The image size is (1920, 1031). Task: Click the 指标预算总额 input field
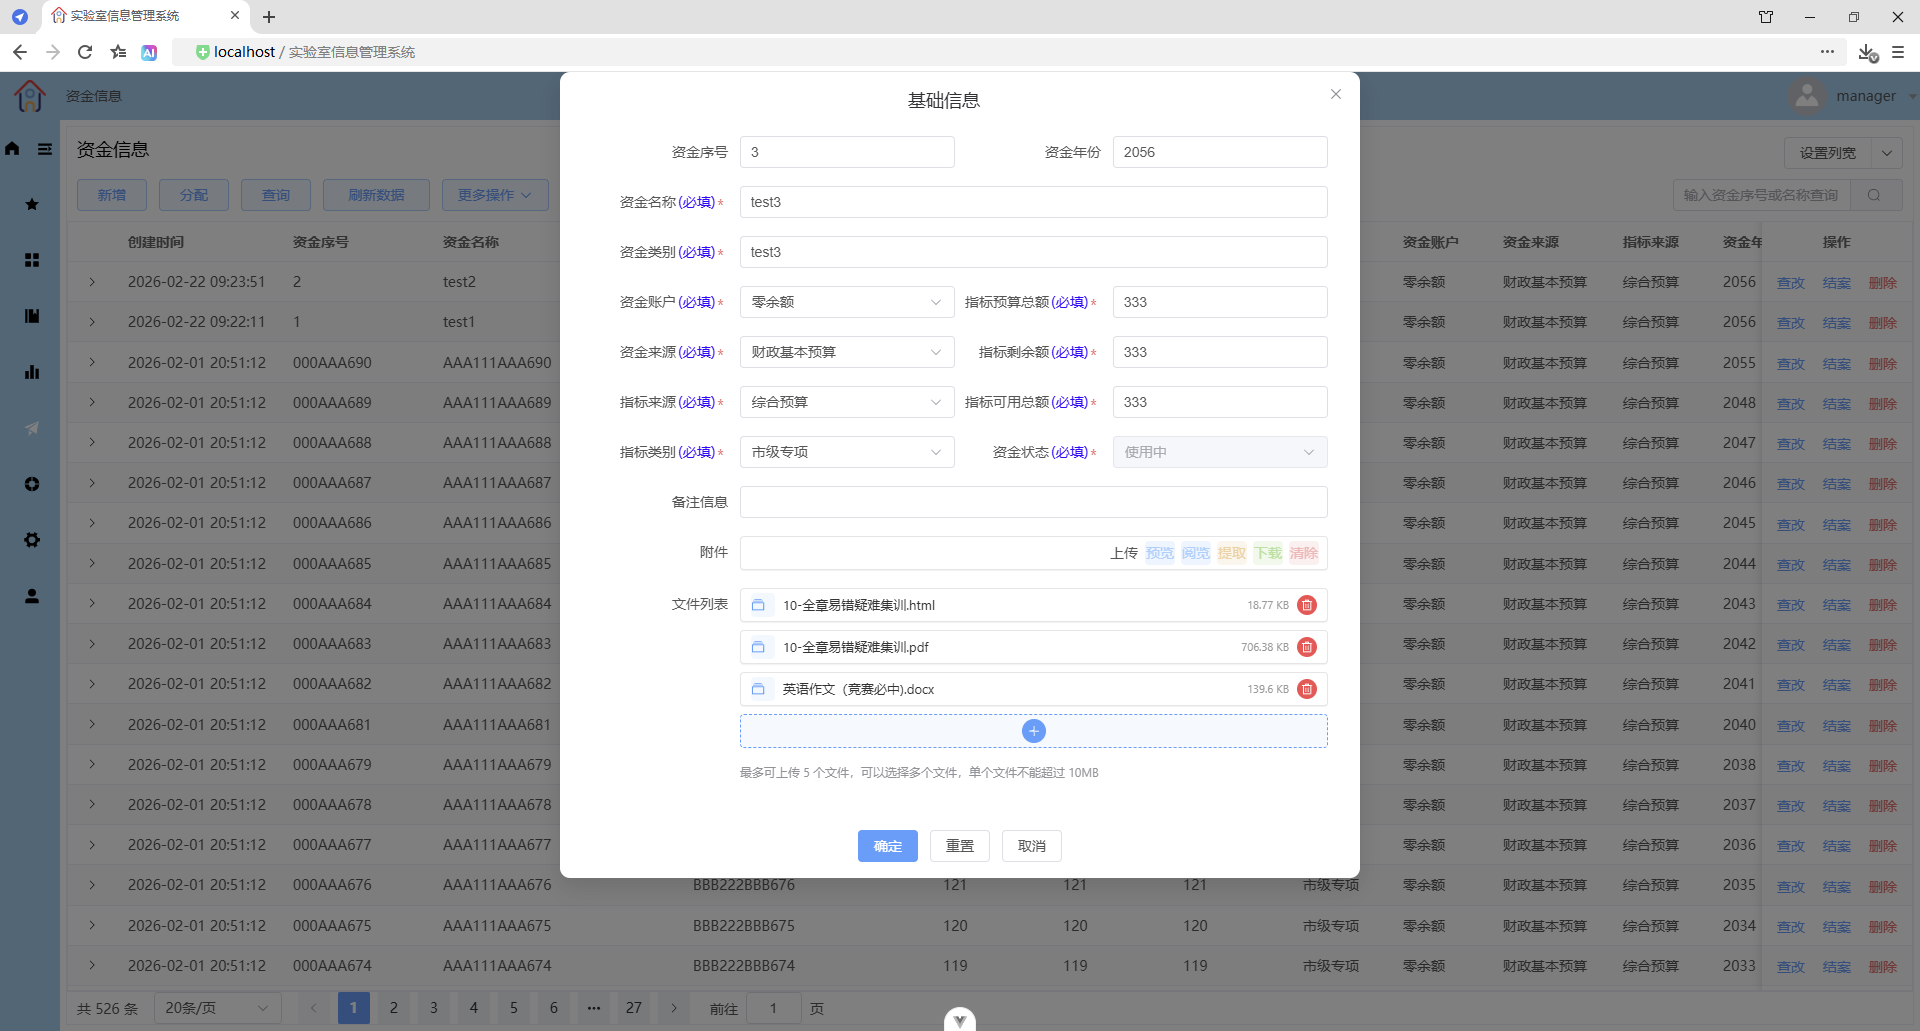(x=1220, y=302)
